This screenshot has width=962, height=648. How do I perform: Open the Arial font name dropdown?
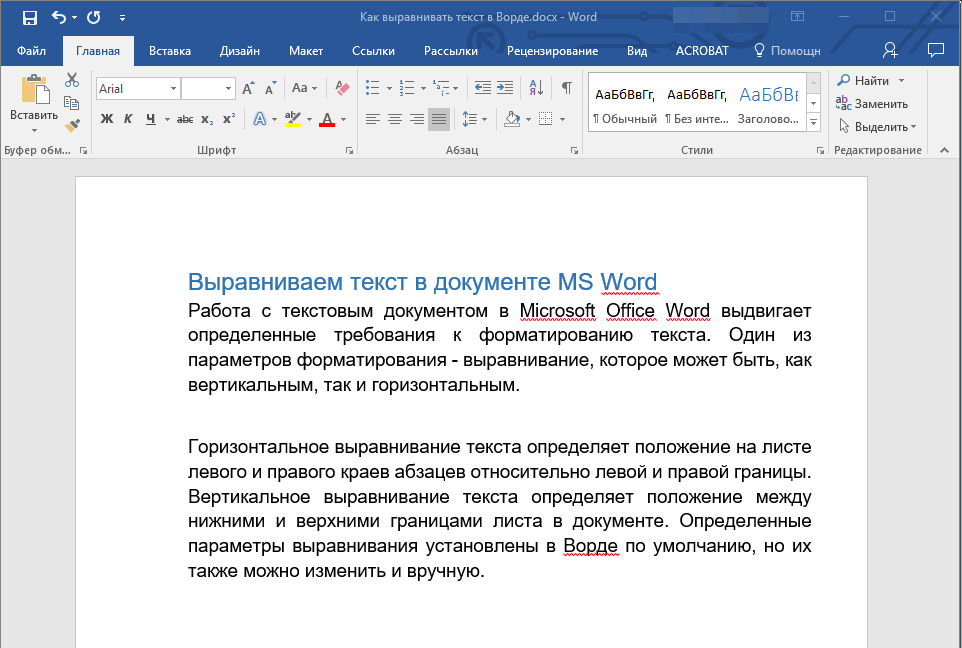tap(173, 89)
